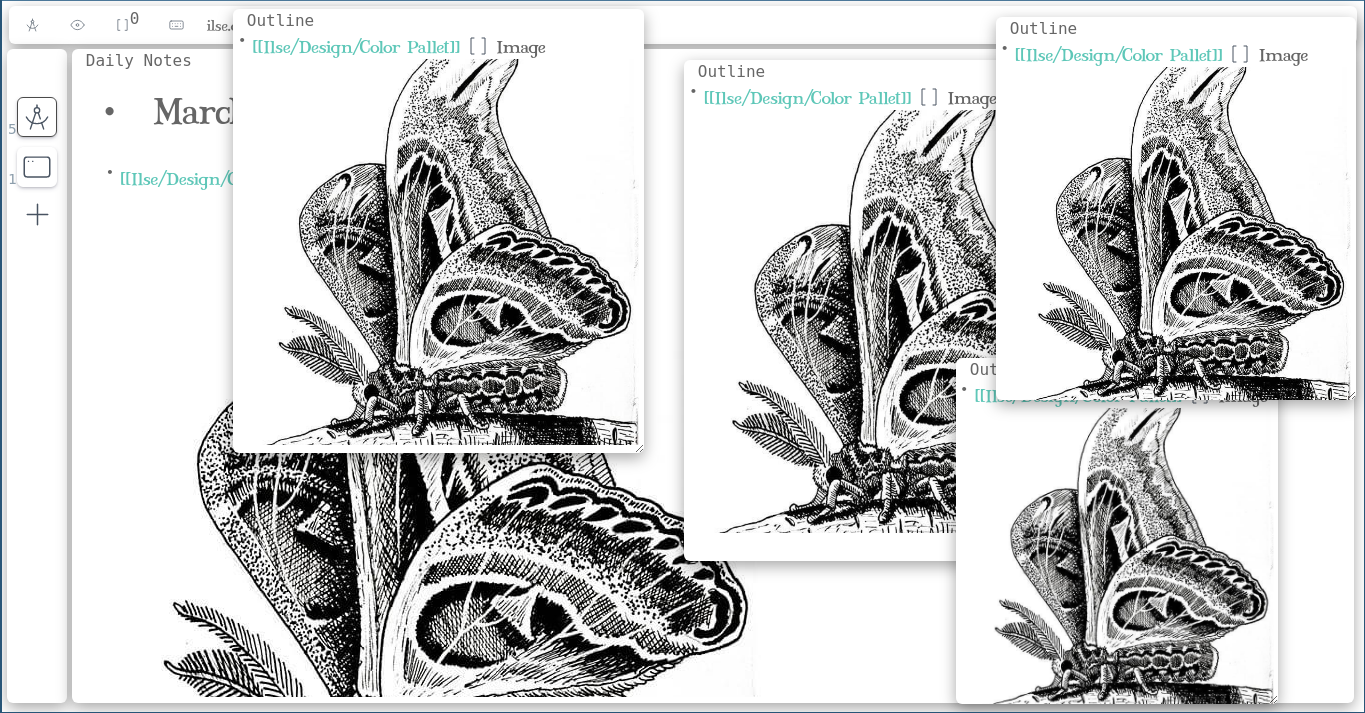Screen dimensions: 1365x713
Task: Select the window frame button in left sidebar
Action: coord(37,167)
